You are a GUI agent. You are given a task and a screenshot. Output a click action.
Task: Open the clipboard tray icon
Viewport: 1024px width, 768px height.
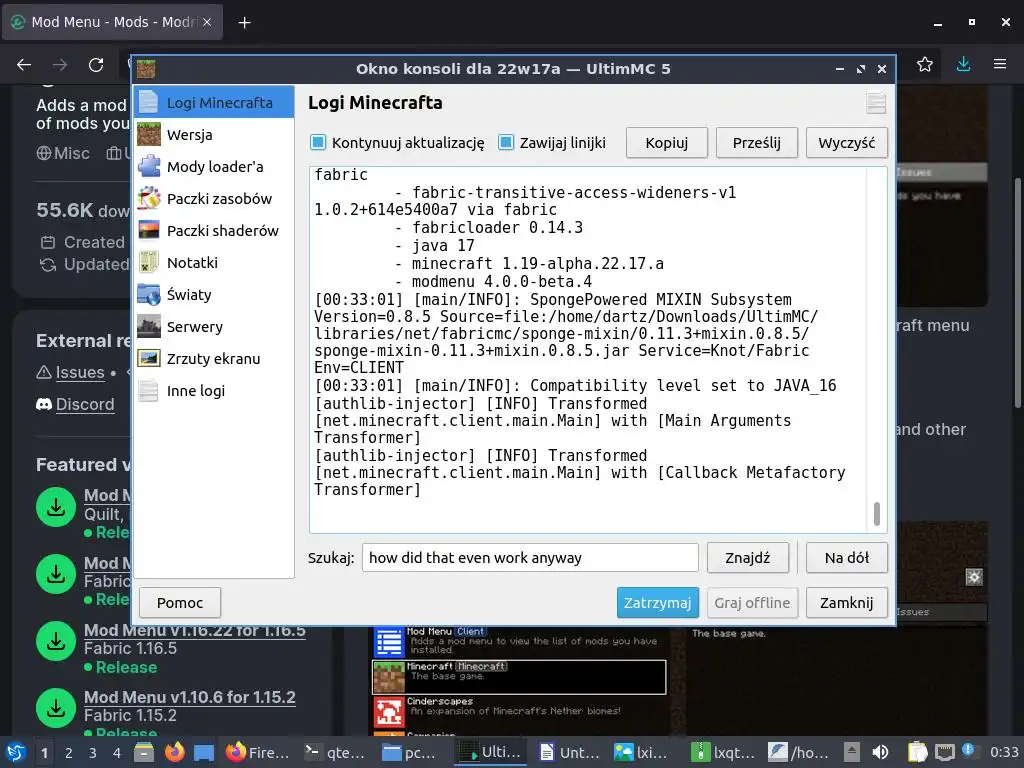coord(917,752)
